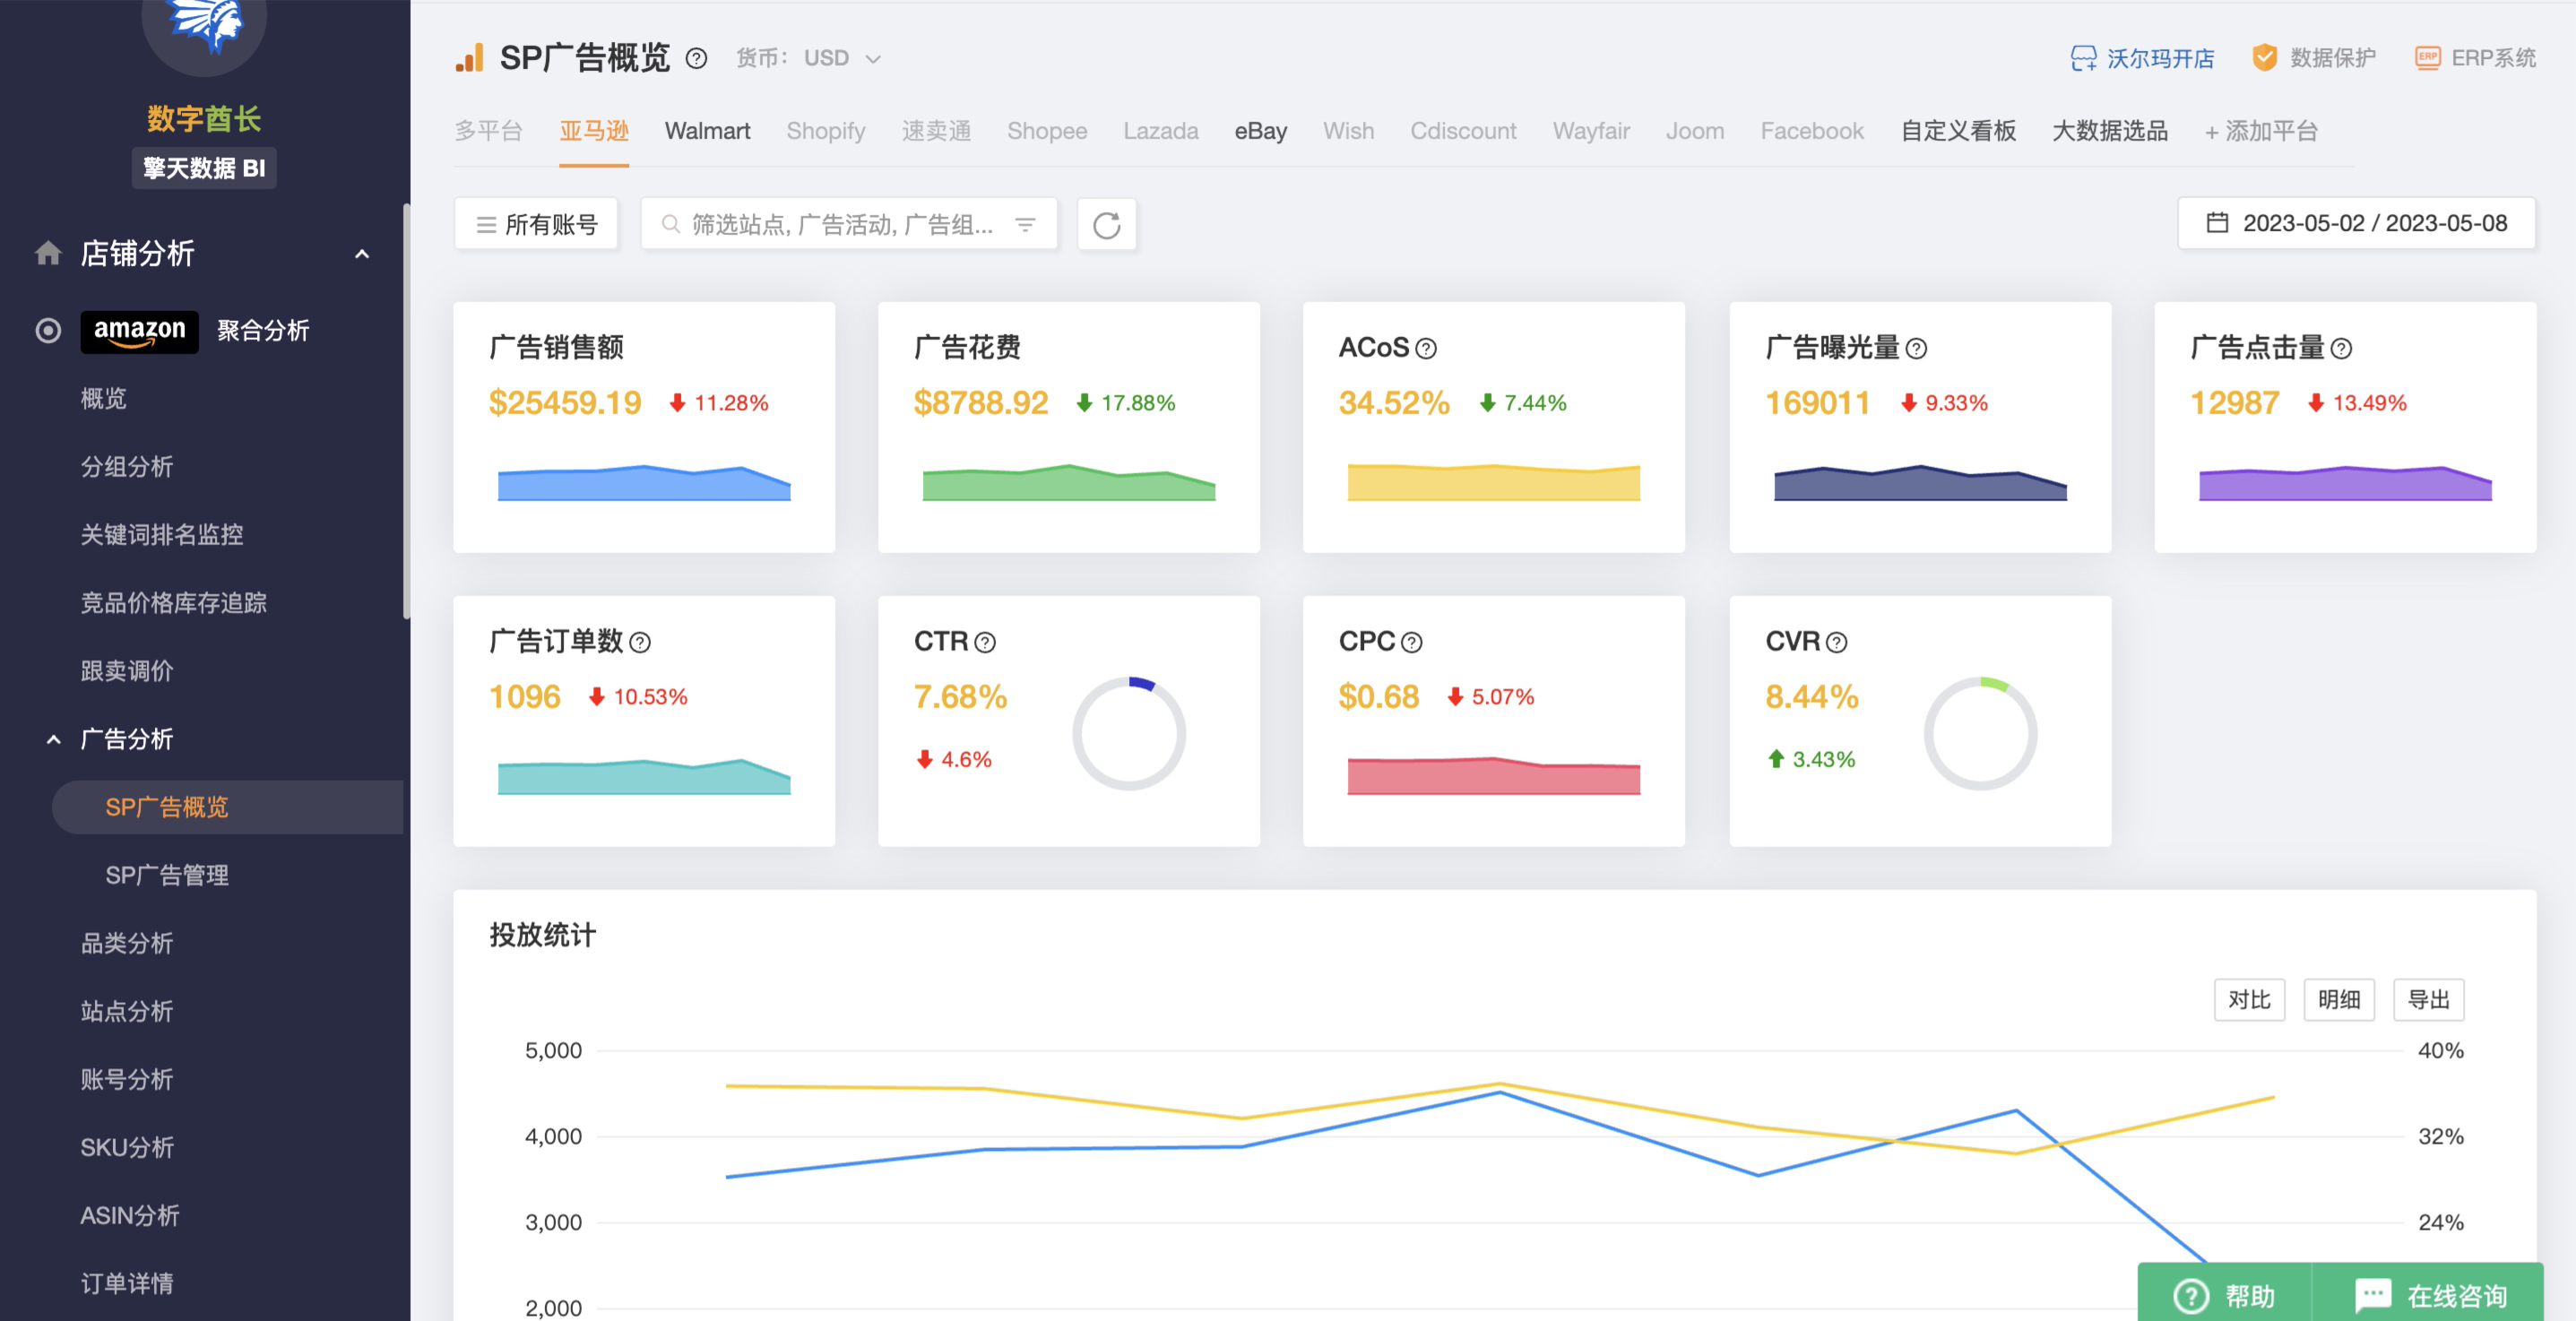Open the 所有账号 account selector

coord(536,224)
